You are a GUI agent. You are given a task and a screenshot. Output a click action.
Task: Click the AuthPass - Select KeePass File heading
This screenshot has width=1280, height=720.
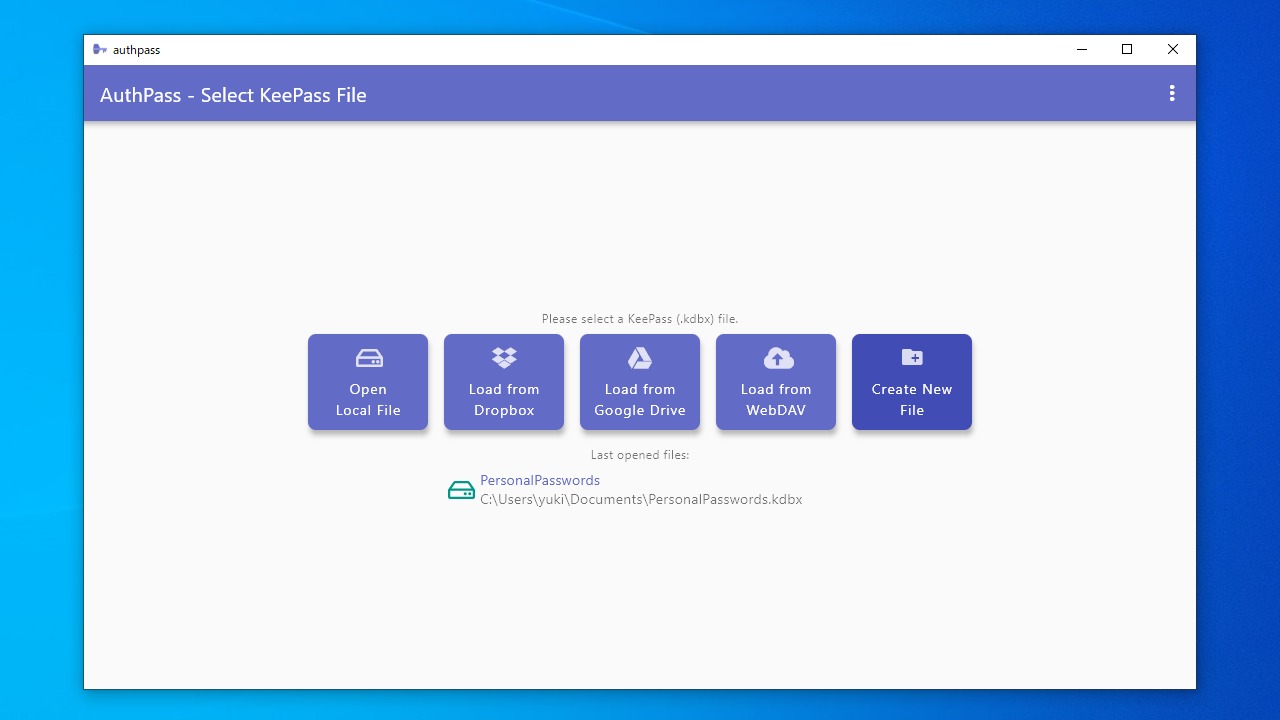click(x=233, y=95)
